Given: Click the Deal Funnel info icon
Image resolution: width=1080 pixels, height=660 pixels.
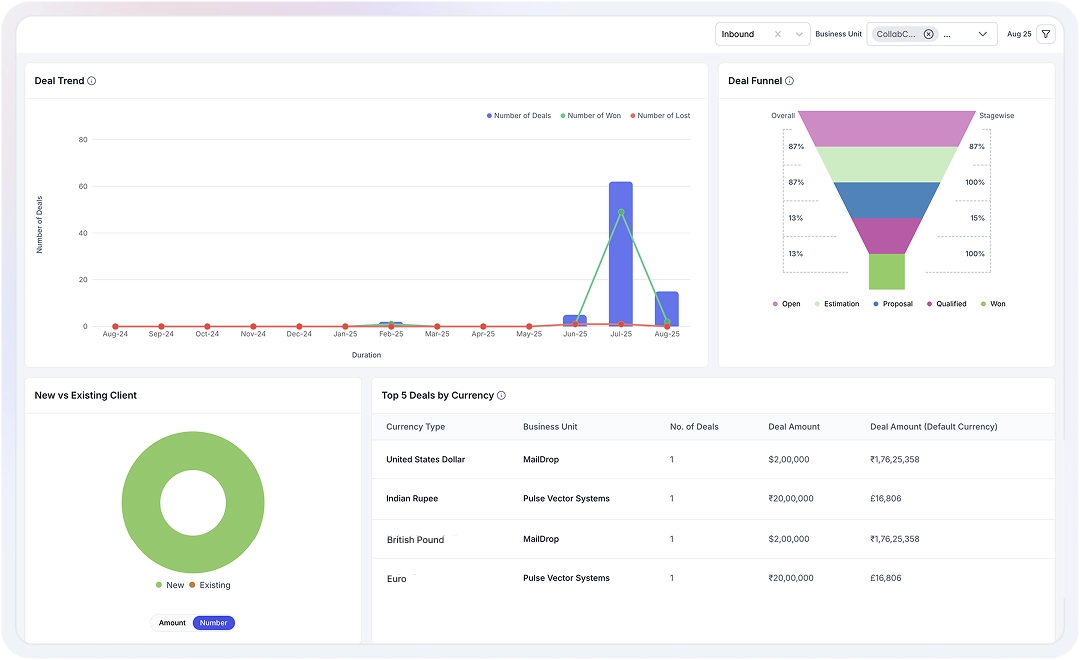Looking at the screenshot, I should pos(788,80).
